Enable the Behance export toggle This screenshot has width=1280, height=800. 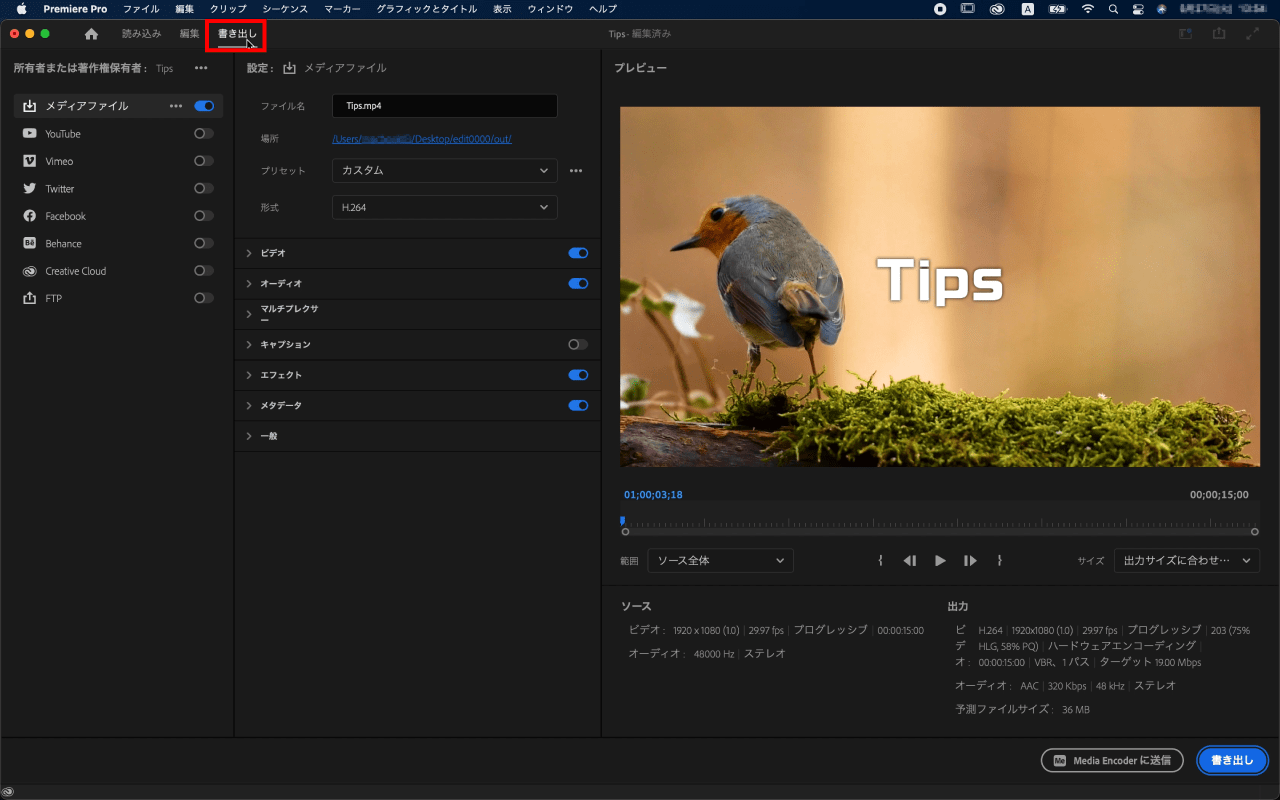click(204, 244)
